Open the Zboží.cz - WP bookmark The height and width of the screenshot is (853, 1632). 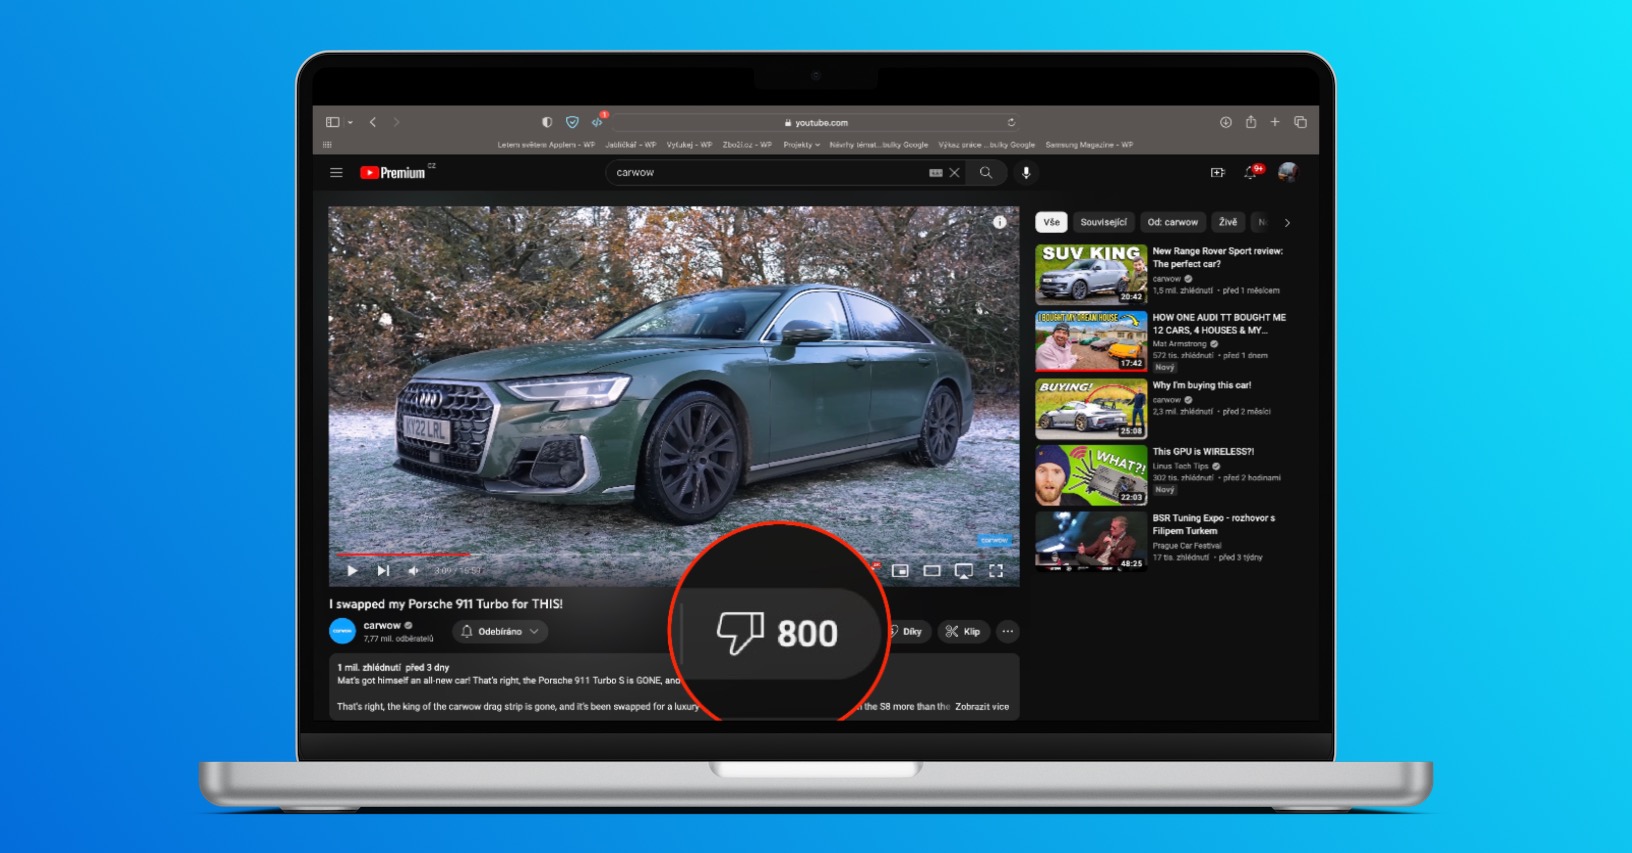click(x=747, y=145)
